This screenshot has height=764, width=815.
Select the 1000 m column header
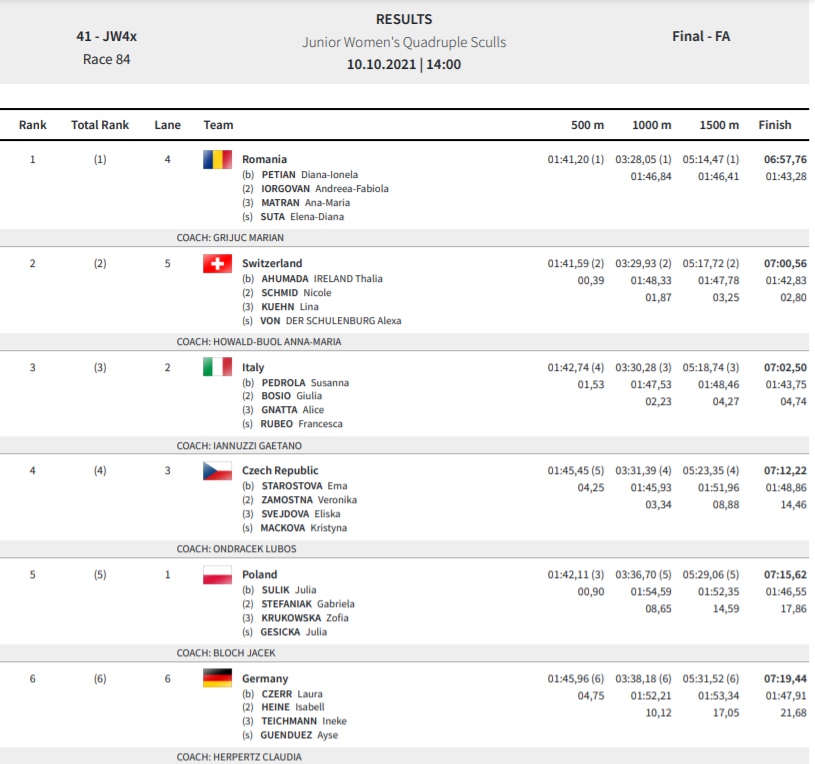(x=652, y=125)
